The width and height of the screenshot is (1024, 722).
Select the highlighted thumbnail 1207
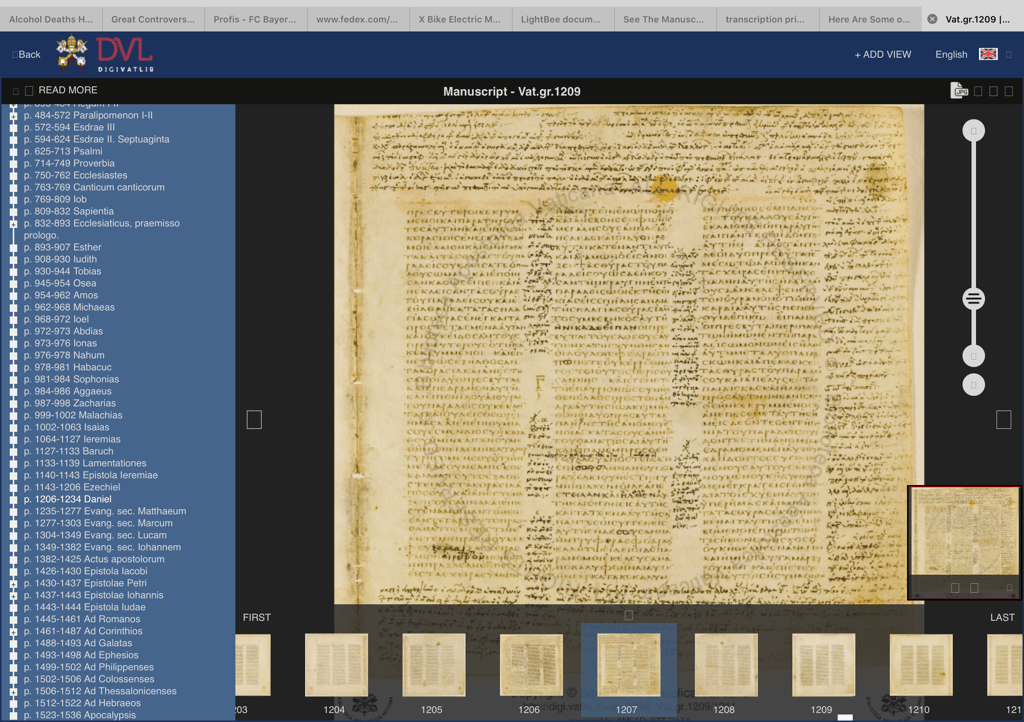(x=628, y=665)
